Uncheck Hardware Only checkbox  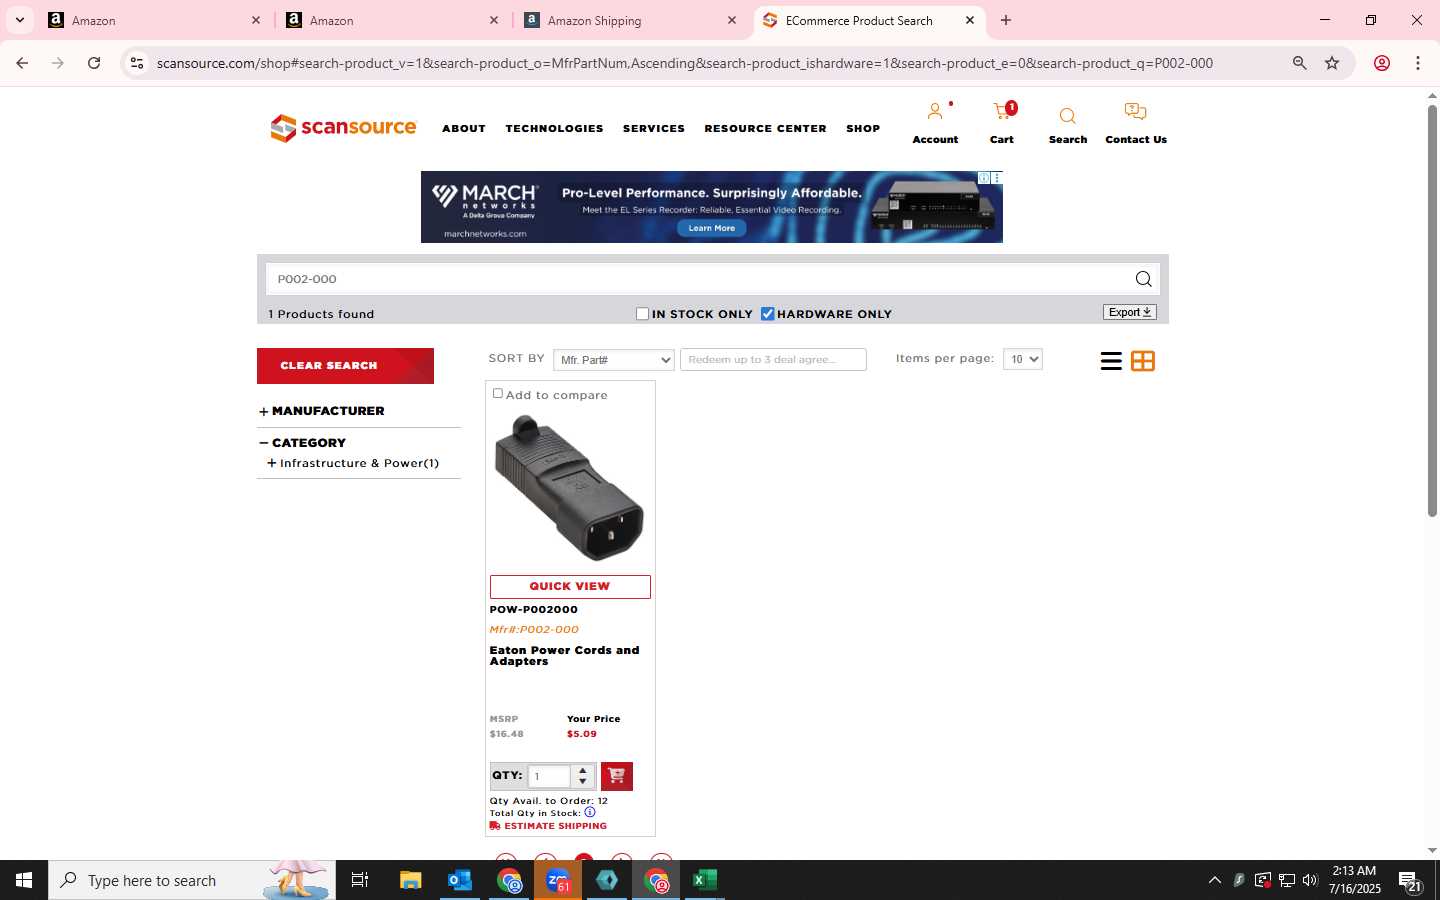pyautogui.click(x=767, y=314)
